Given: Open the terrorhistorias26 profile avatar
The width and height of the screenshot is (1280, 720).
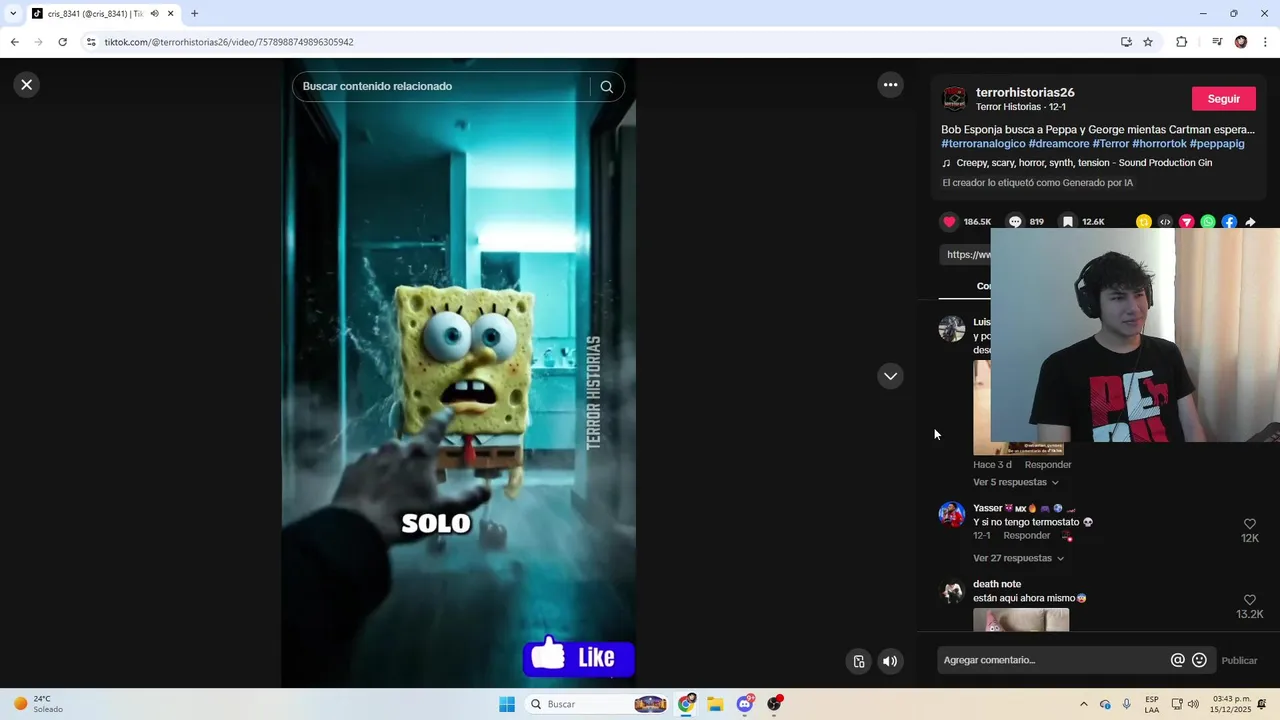Looking at the screenshot, I should (955, 99).
